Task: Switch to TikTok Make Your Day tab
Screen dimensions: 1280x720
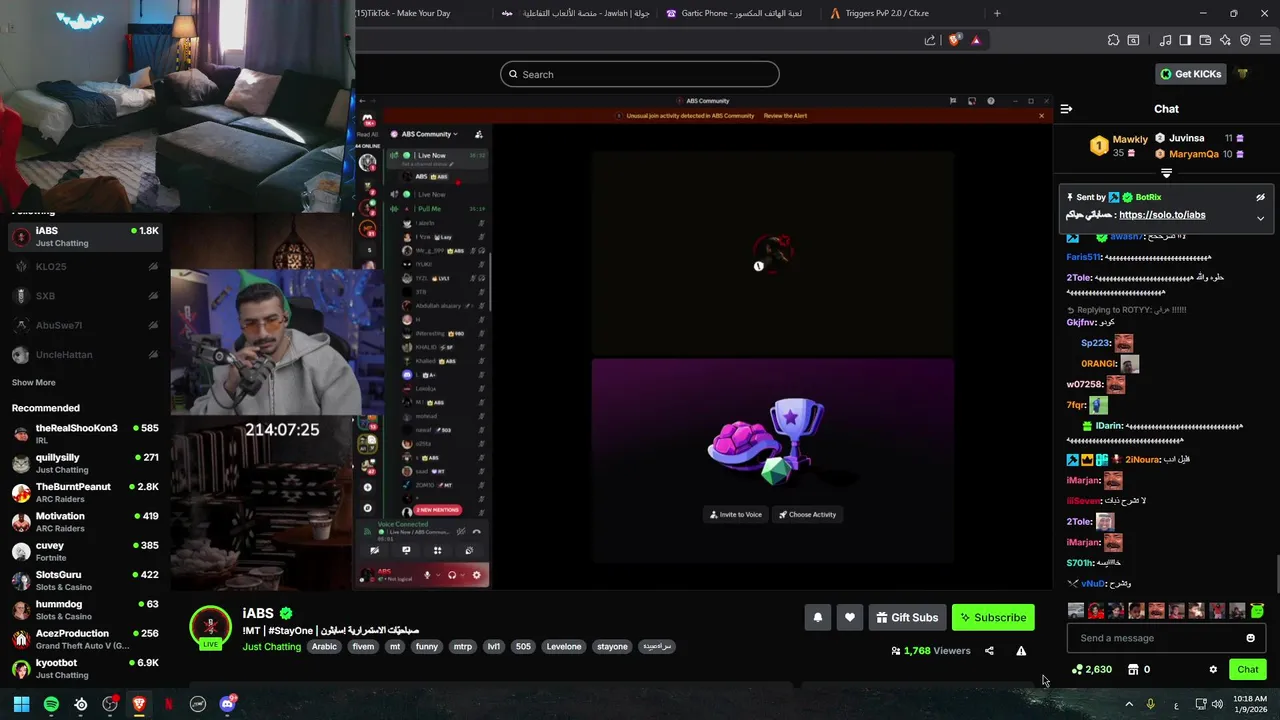Action: click(x=410, y=13)
